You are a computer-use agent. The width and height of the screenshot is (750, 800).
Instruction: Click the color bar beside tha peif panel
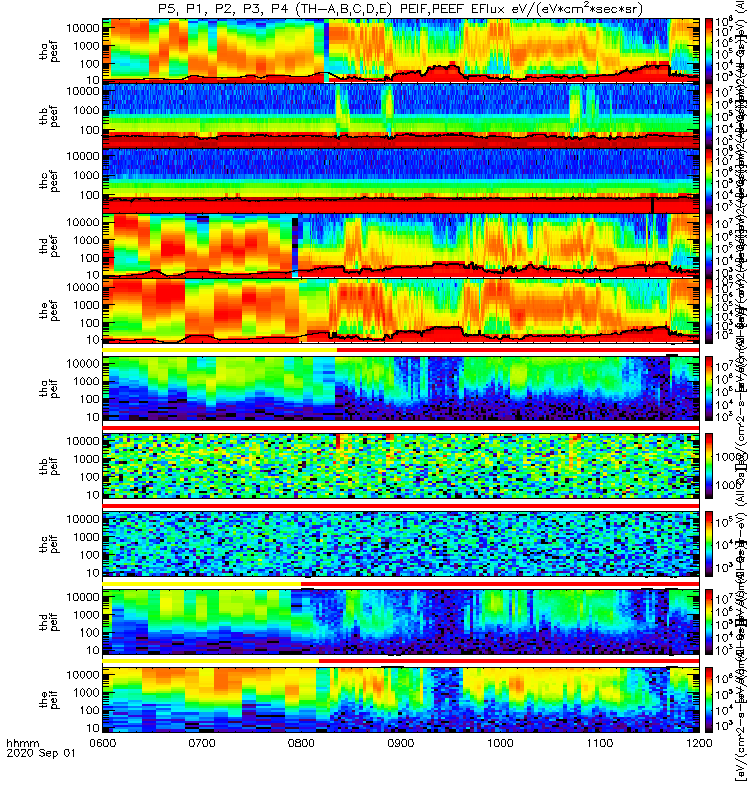point(709,388)
